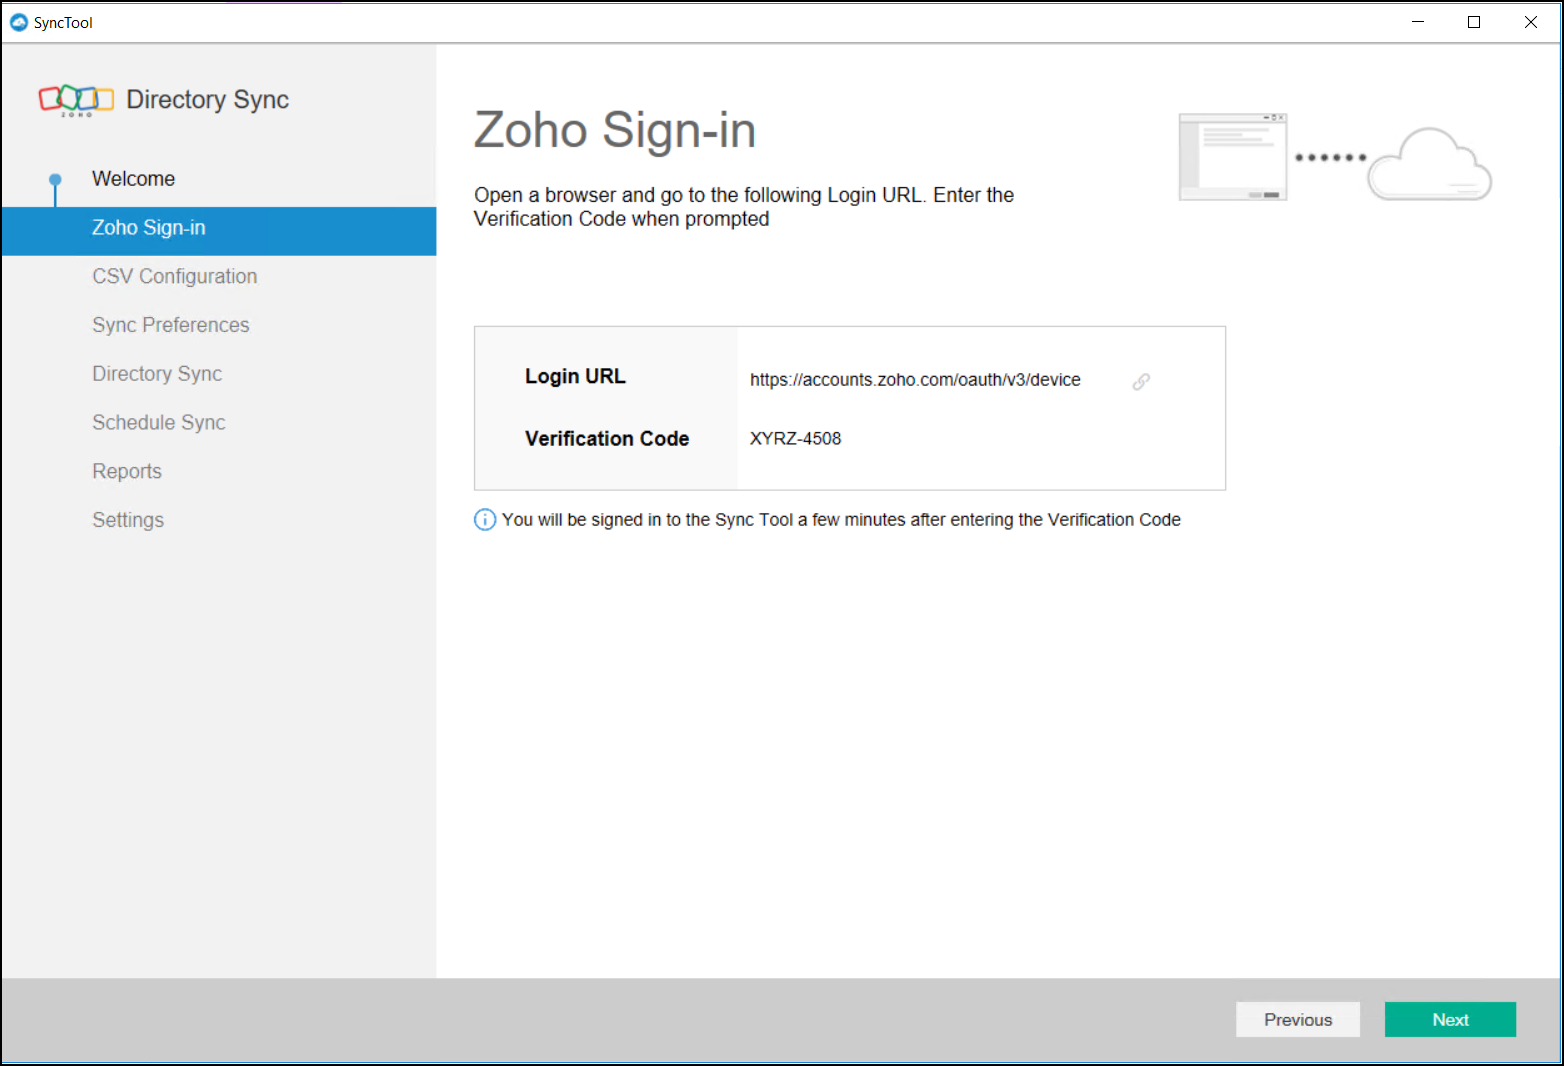Click the info icon beside sign-in note
1564x1066 pixels.
point(485,520)
